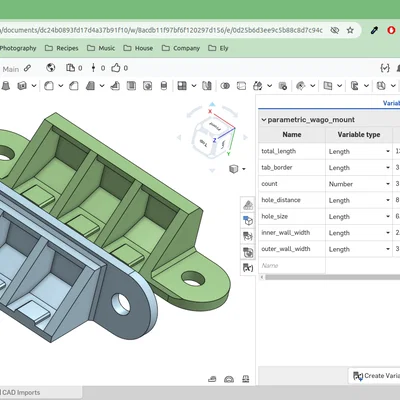
Task: Click the eyedropper browser extension icon
Action: pyautogui.click(x=374, y=30)
